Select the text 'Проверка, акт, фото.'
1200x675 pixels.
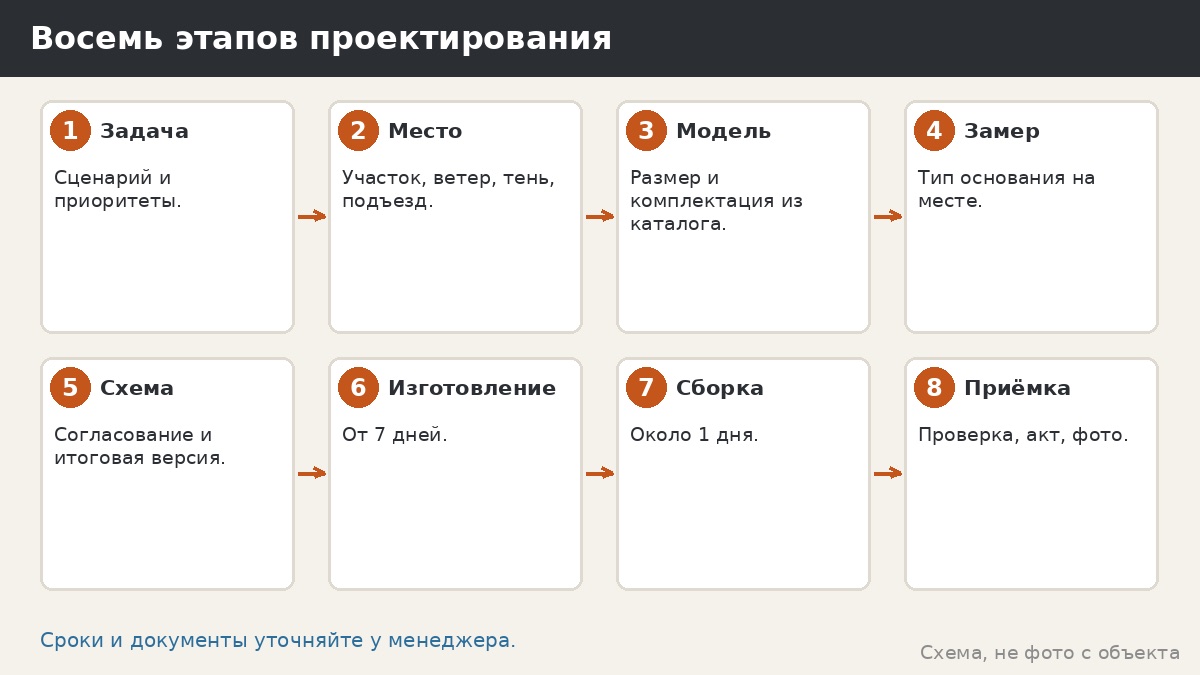coord(1023,436)
